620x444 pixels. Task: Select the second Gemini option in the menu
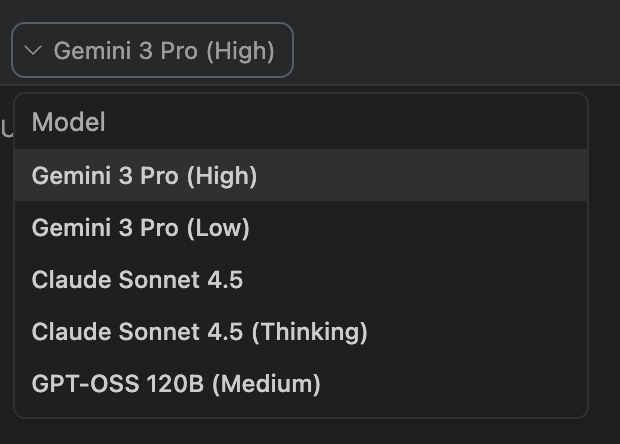pyautogui.click(x=141, y=228)
